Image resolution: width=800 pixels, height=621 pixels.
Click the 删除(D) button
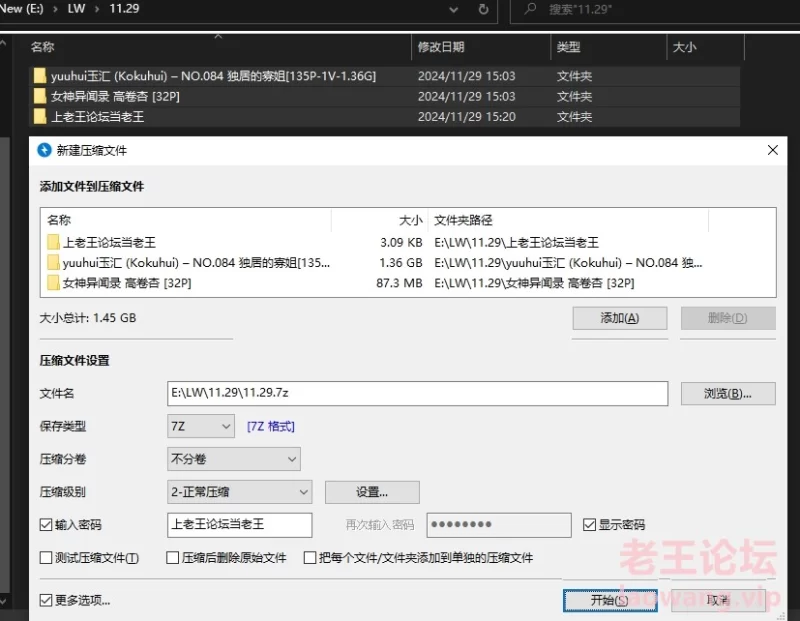click(x=728, y=318)
